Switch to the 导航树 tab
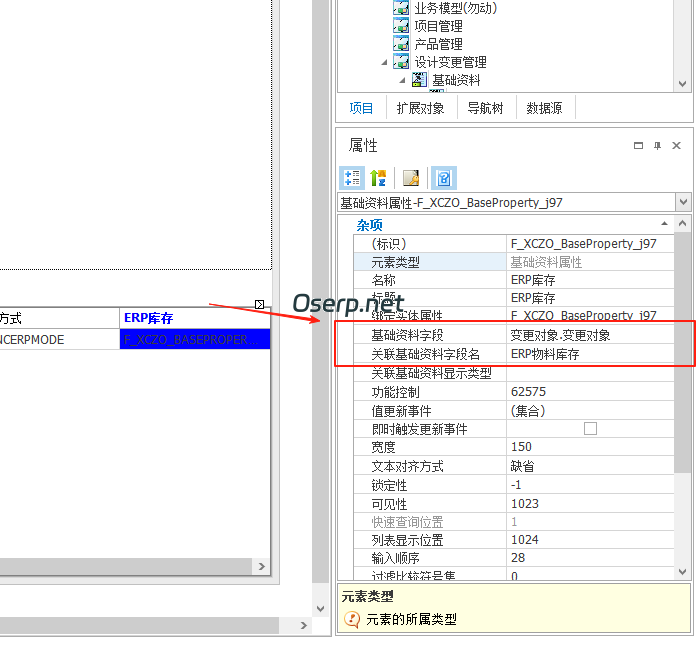 tap(485, 108)
